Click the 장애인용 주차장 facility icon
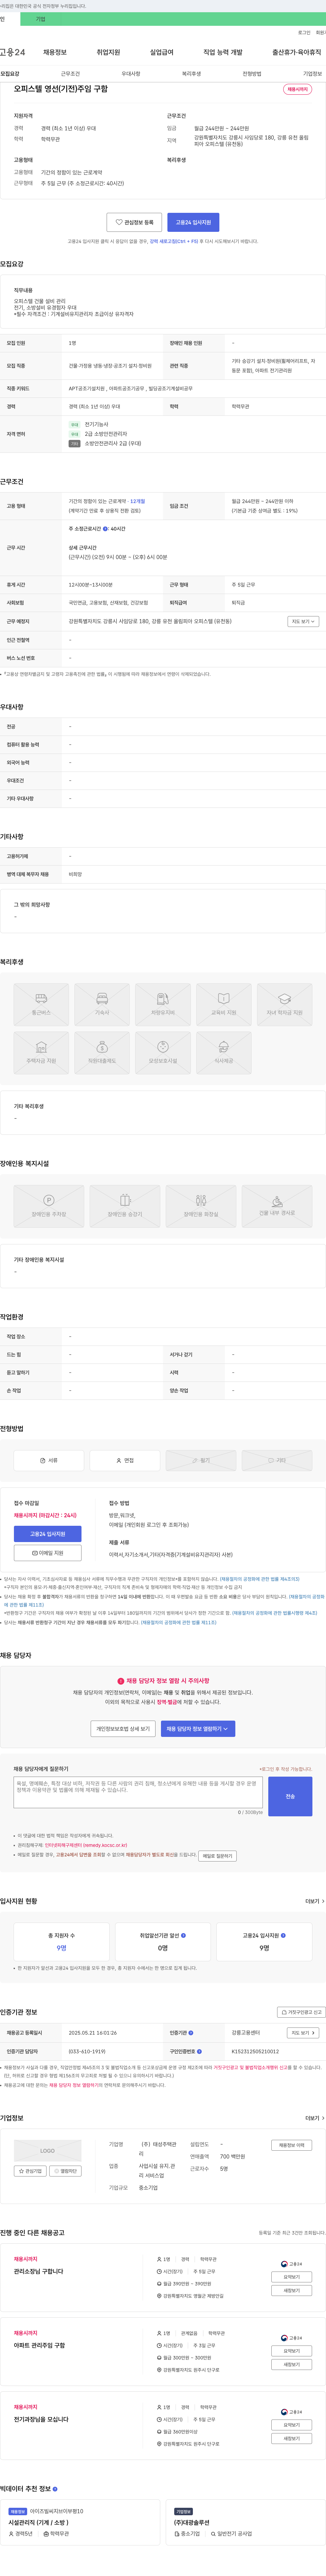The image size is (326, 2576). pos(49,1206)
